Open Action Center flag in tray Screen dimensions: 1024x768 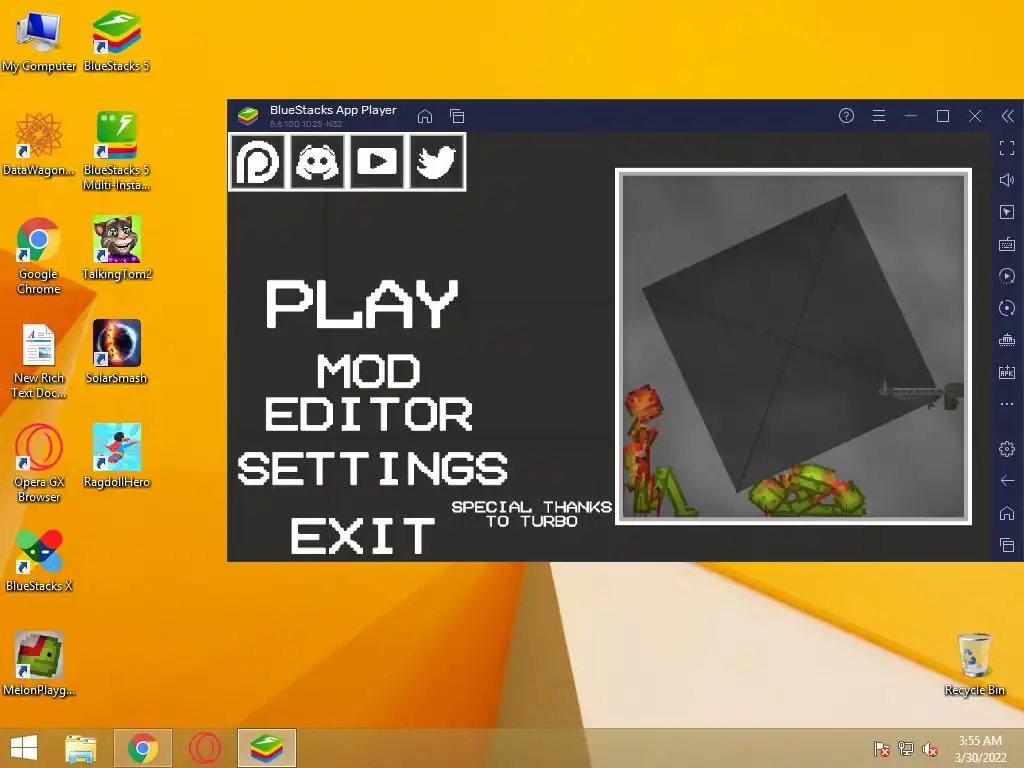click(x=881, y=748)
